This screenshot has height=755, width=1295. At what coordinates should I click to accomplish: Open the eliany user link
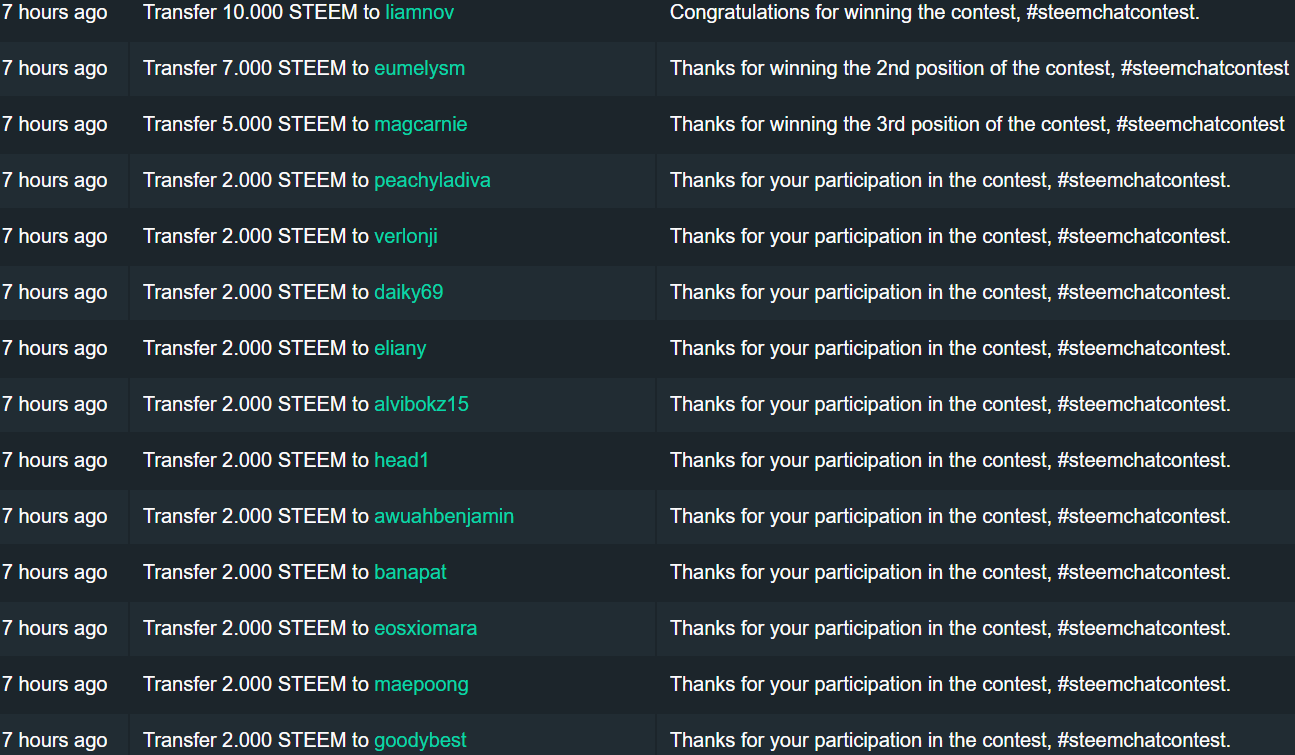click(400, 349)
